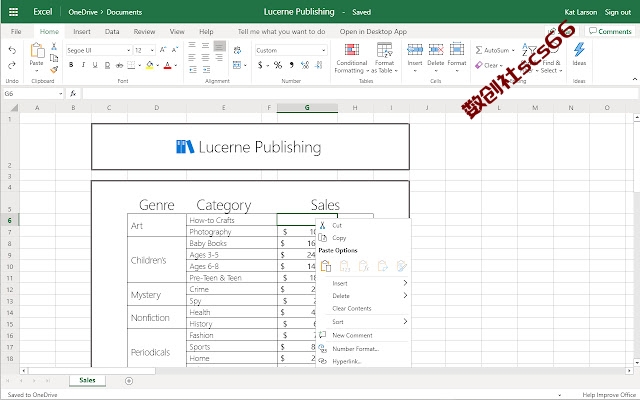Viewport: 640px width, 400px height.
Task: Choose Sort in the context menu
Action: pos(363,322)
